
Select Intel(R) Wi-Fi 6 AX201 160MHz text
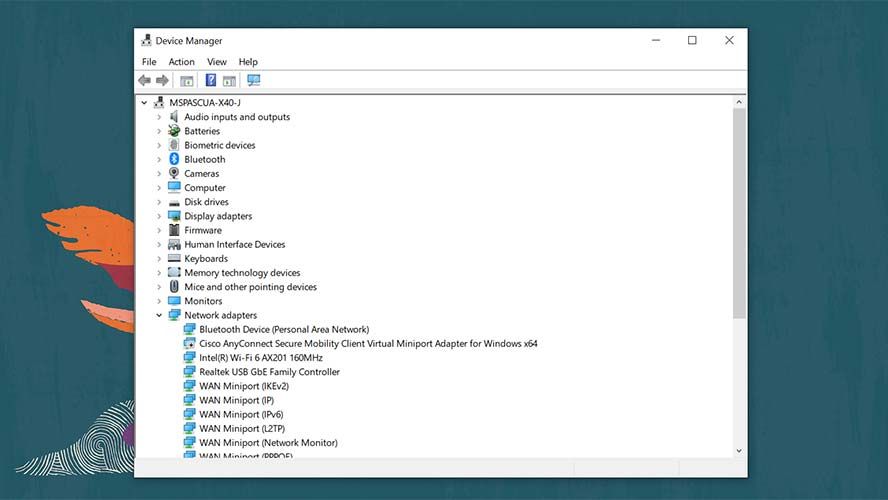point(261,357)
